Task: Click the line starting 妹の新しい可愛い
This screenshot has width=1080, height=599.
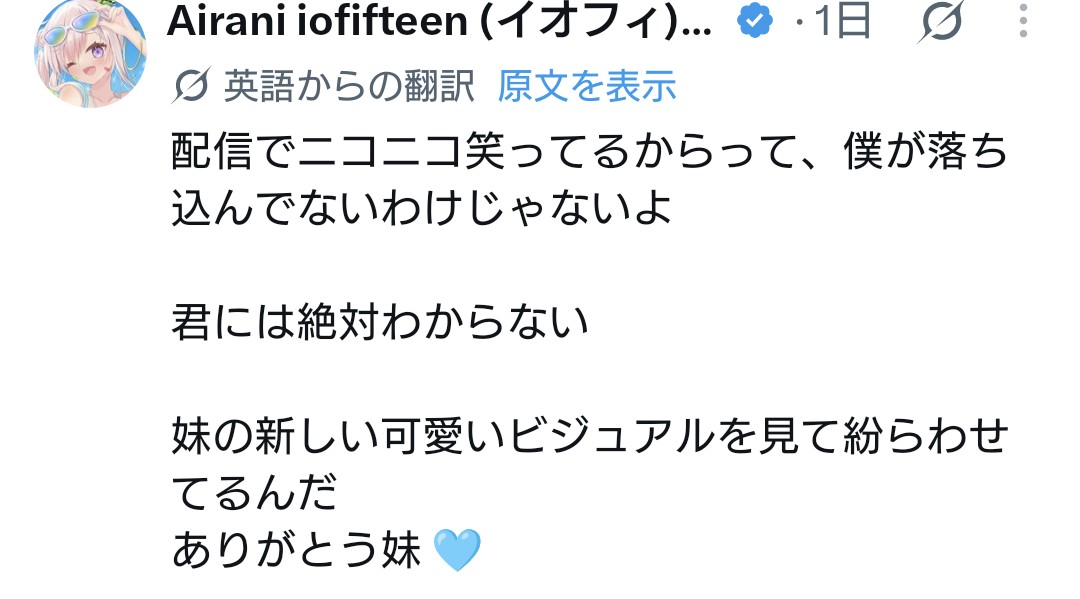Action: point(590,437)
